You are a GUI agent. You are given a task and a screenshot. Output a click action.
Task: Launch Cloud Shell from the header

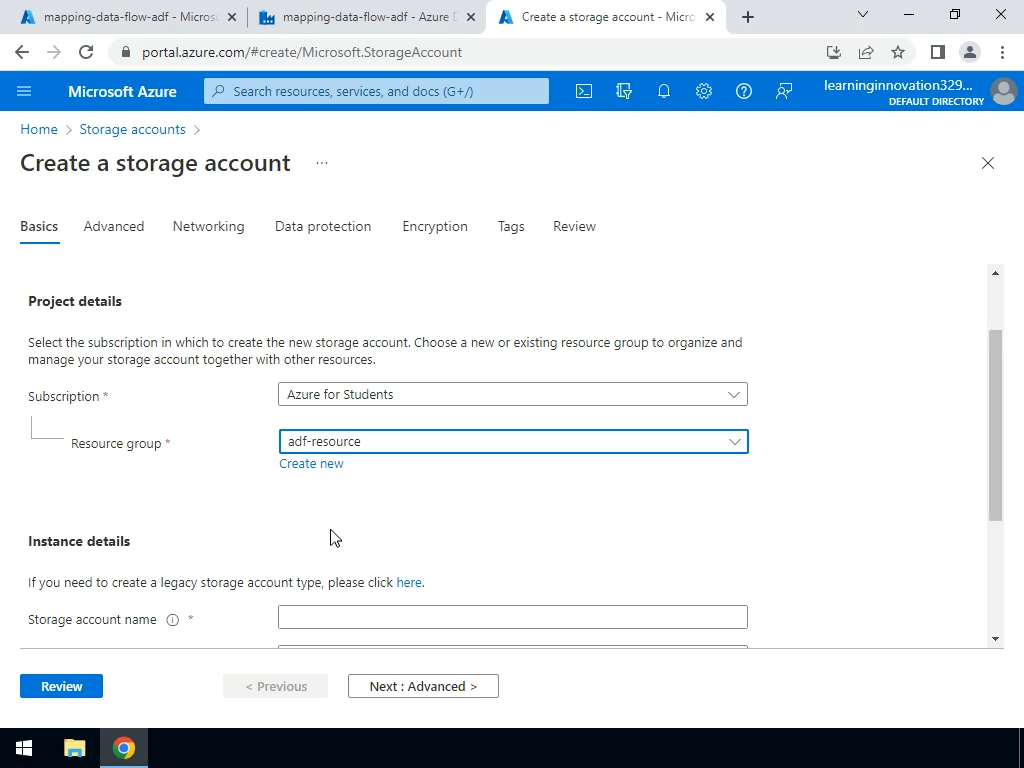click(584, 91)
